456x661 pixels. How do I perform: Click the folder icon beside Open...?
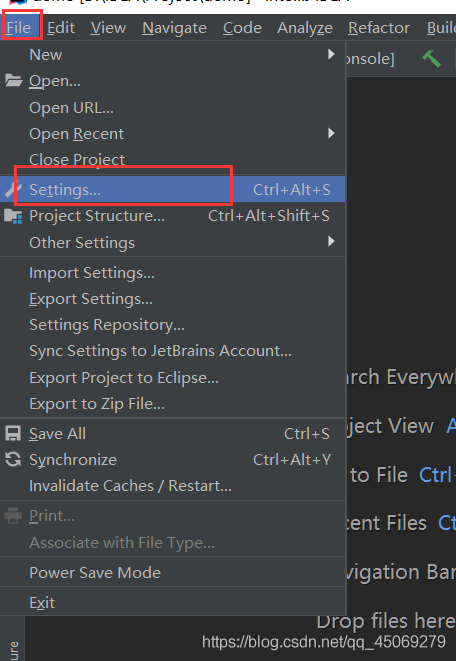point(13,80)
